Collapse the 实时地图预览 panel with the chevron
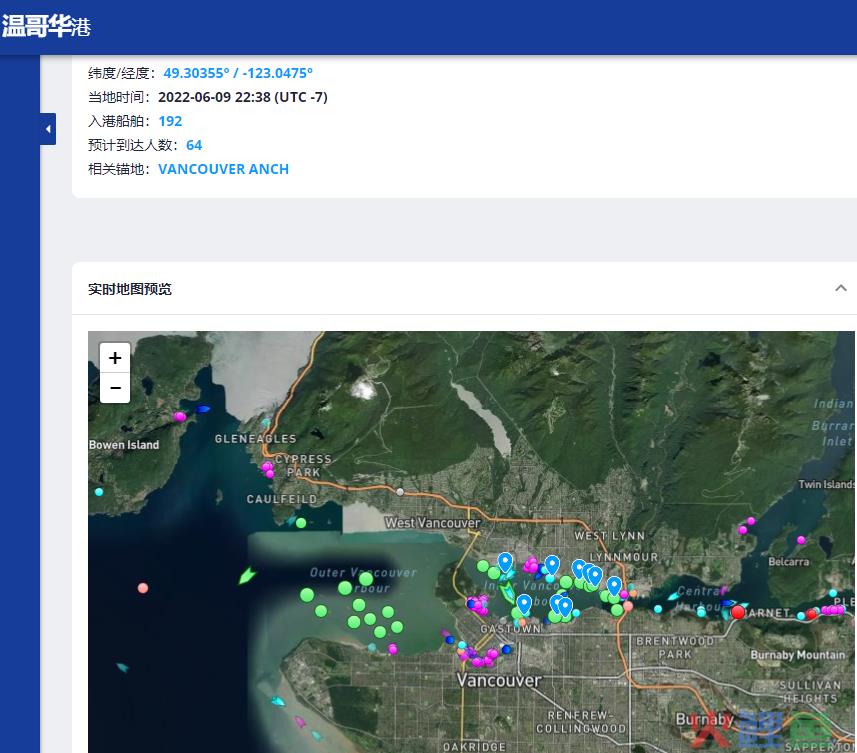Viewport: 857px width, 753px height. point(841,288)
